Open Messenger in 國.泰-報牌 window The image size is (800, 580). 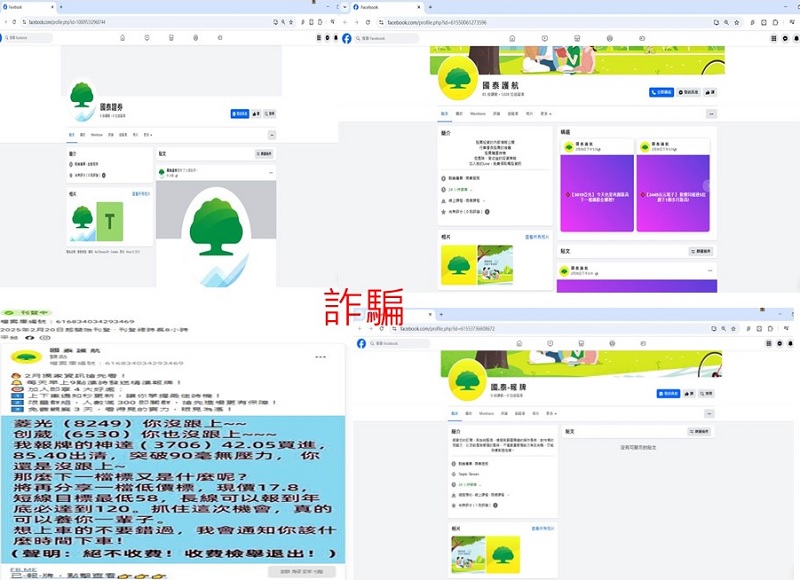tap(780, 344)
